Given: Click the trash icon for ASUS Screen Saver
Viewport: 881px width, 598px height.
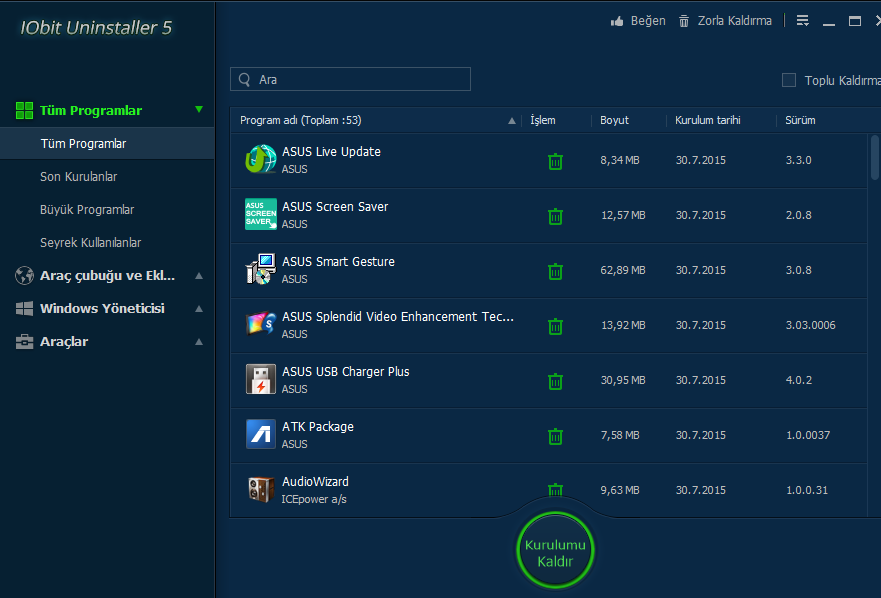Looking at the screenshot, I should click(555, 216).
